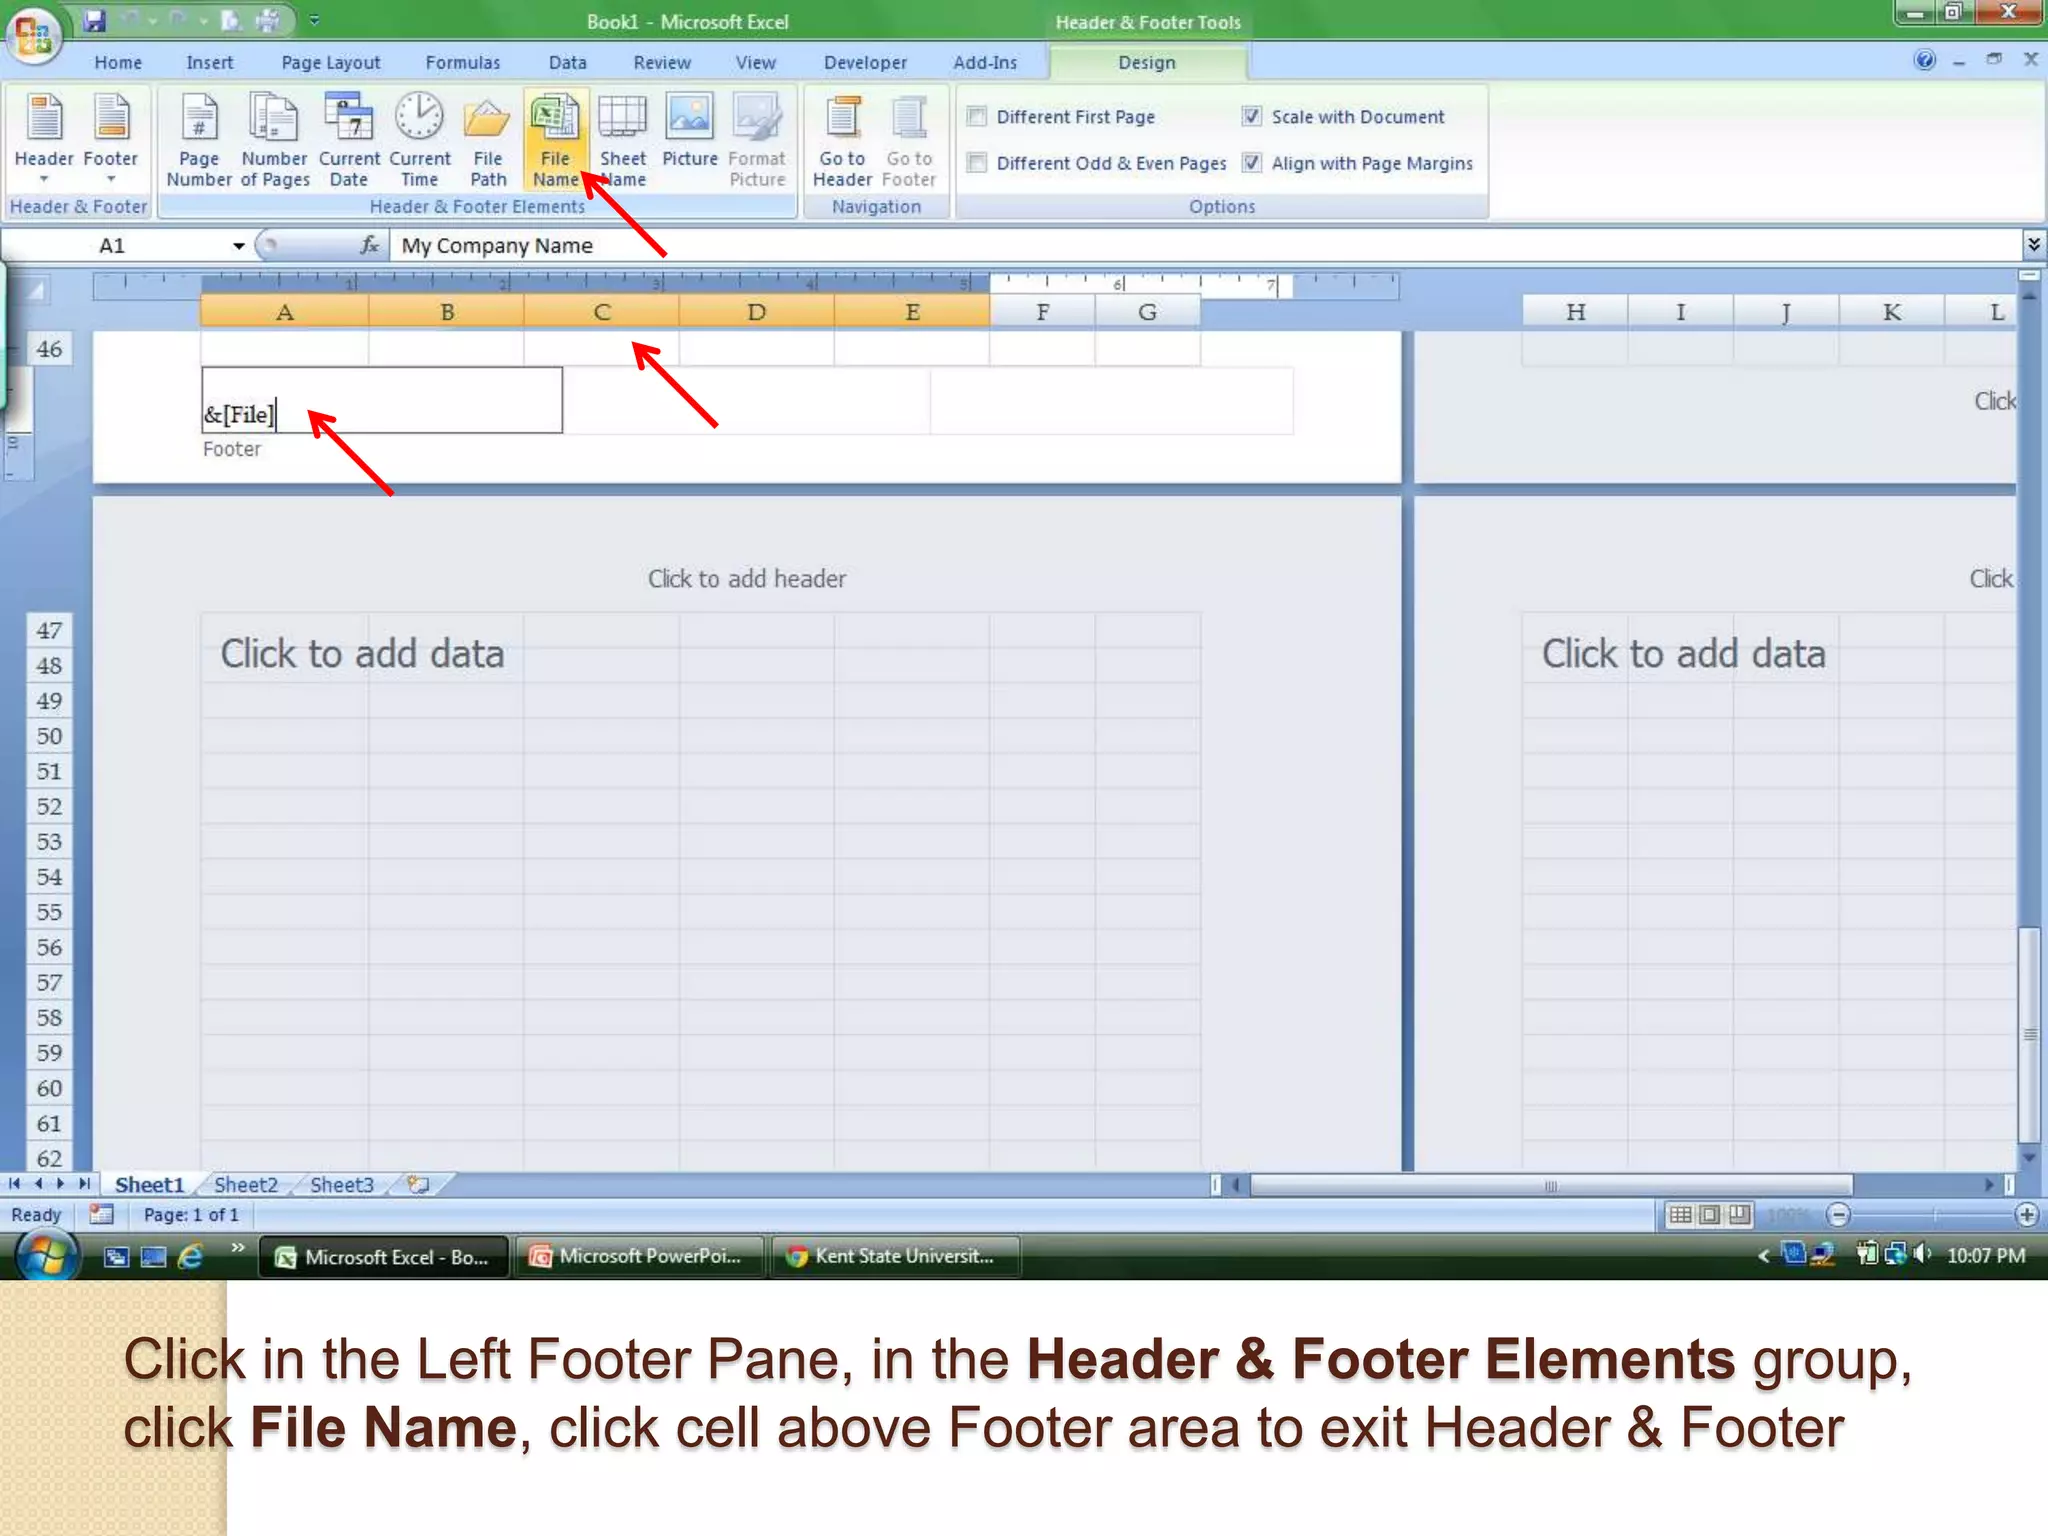The width and height of the screenshot is (2048, 1536).
Task: Open the Footer preset gallery
Action: [x=110, y=140]
